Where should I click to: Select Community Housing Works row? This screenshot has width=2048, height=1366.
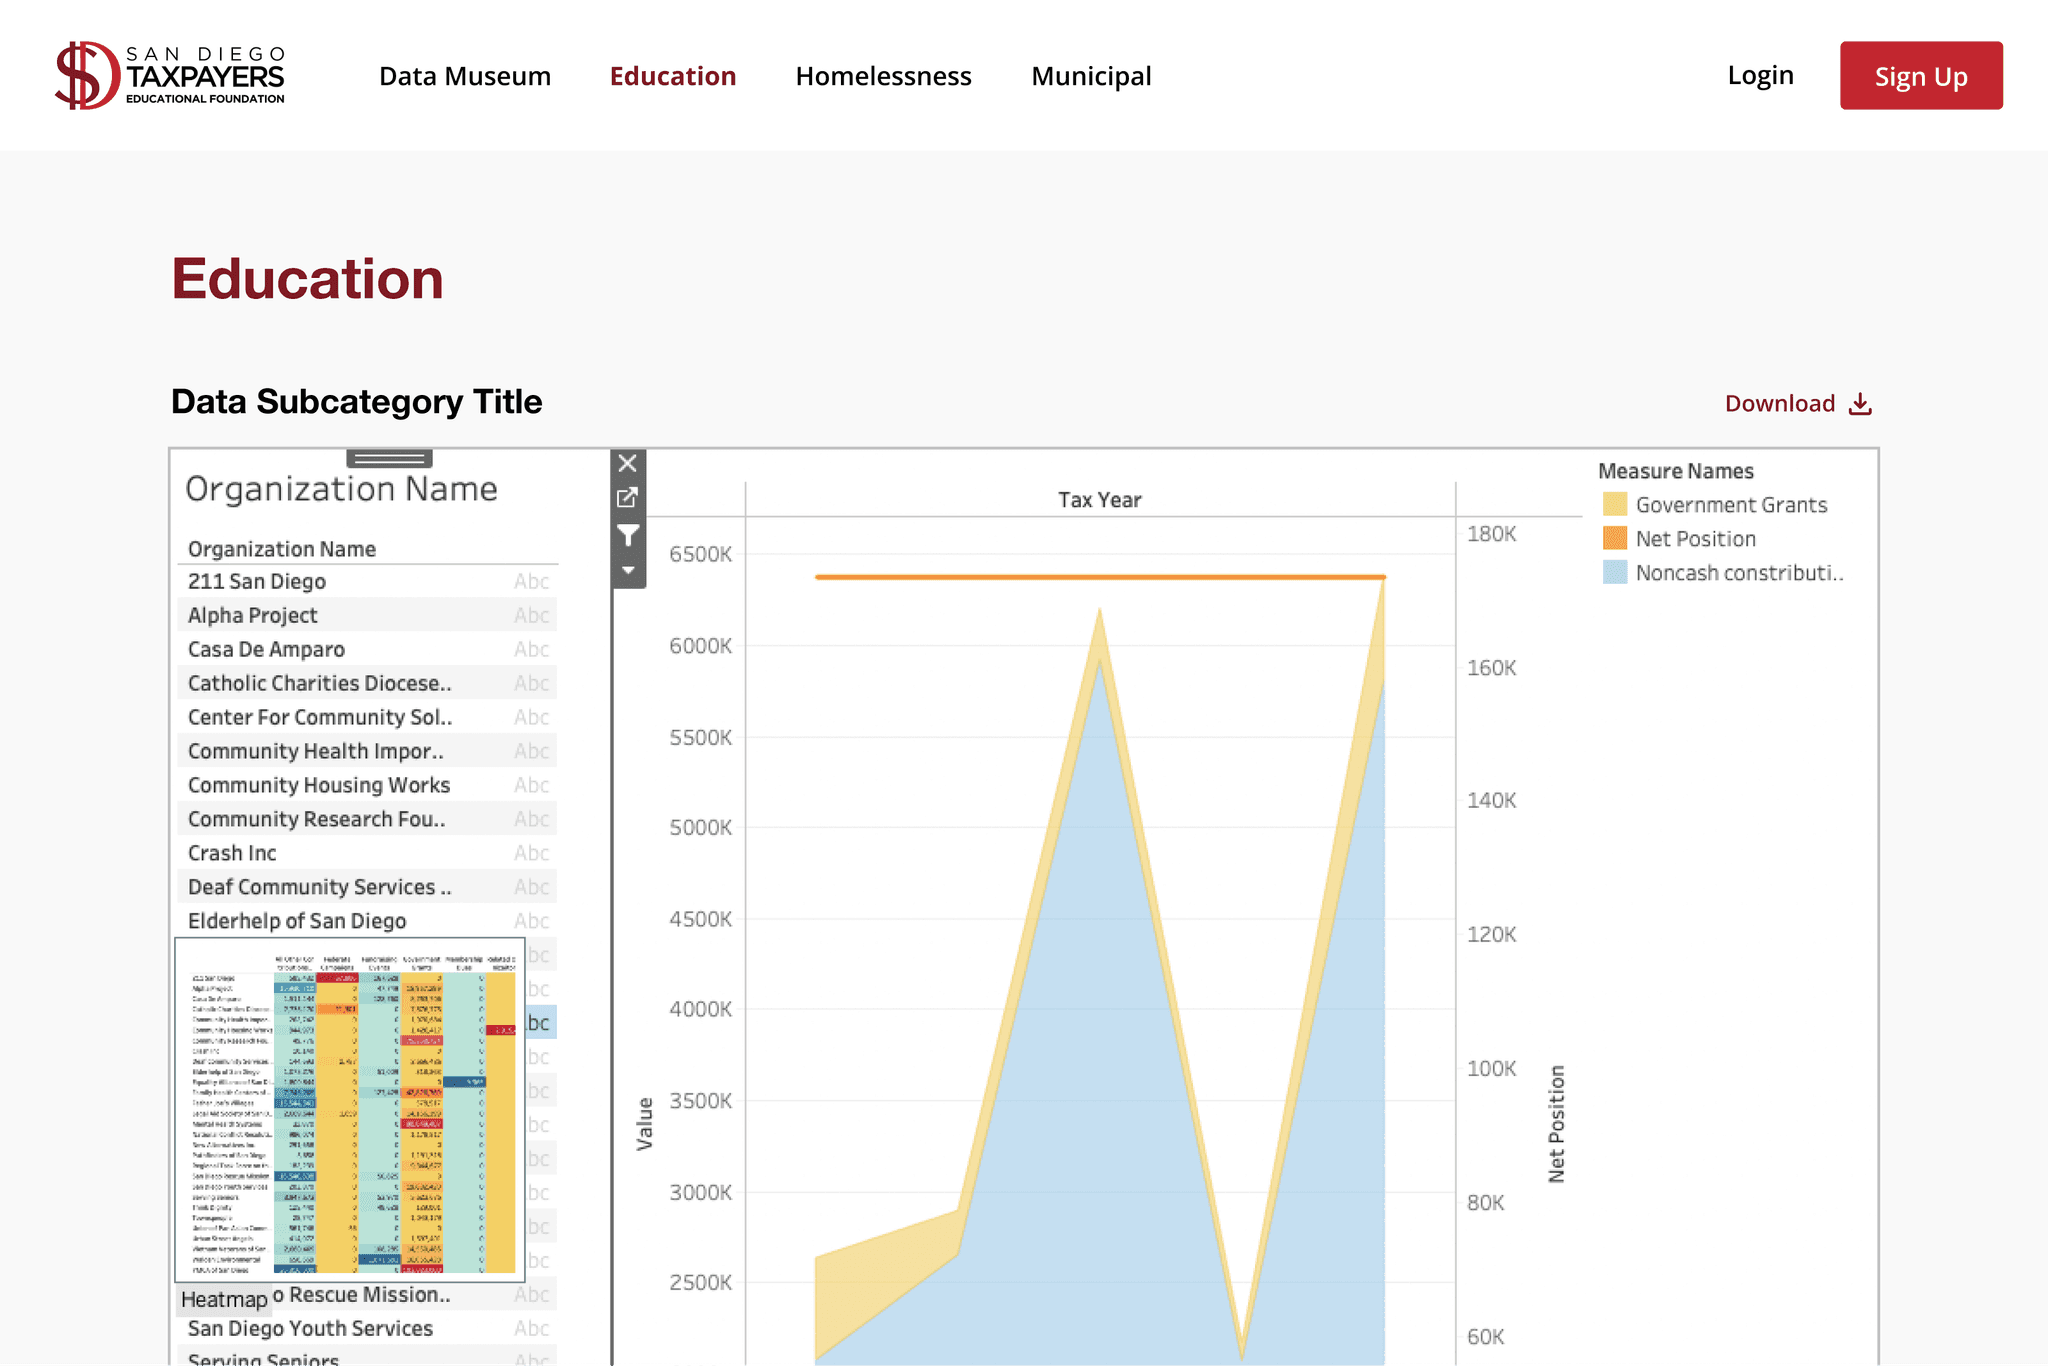(319, 785)
